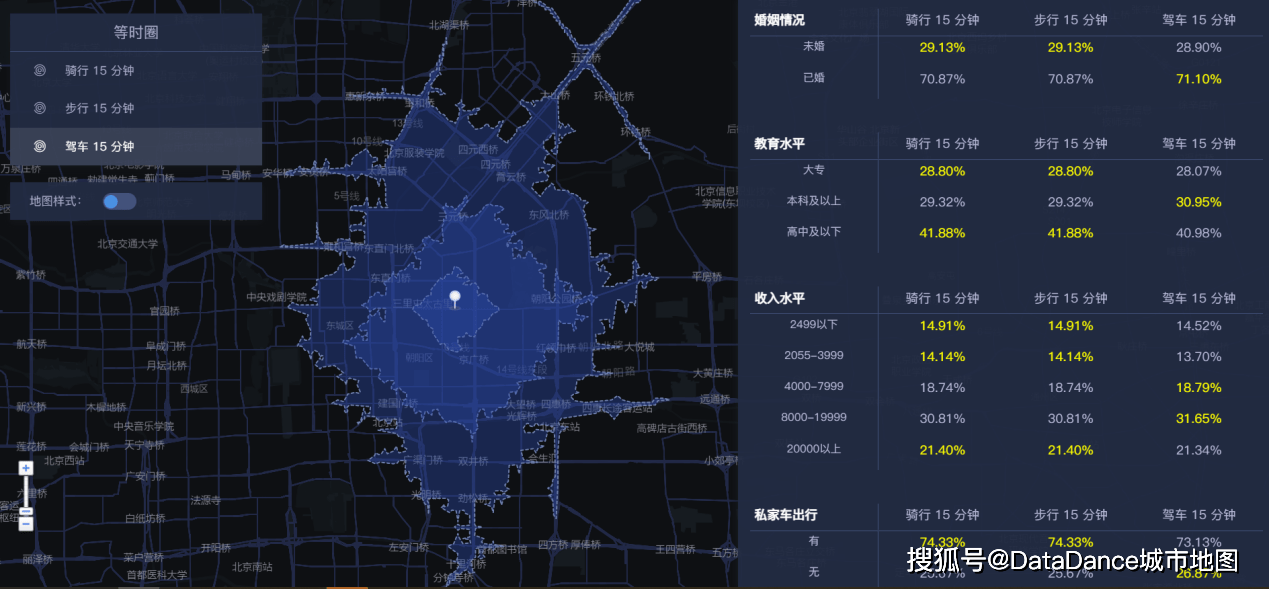1269x589 pixels.
Task: Click the 教育水平 section heading
Action: coord(779,144)
